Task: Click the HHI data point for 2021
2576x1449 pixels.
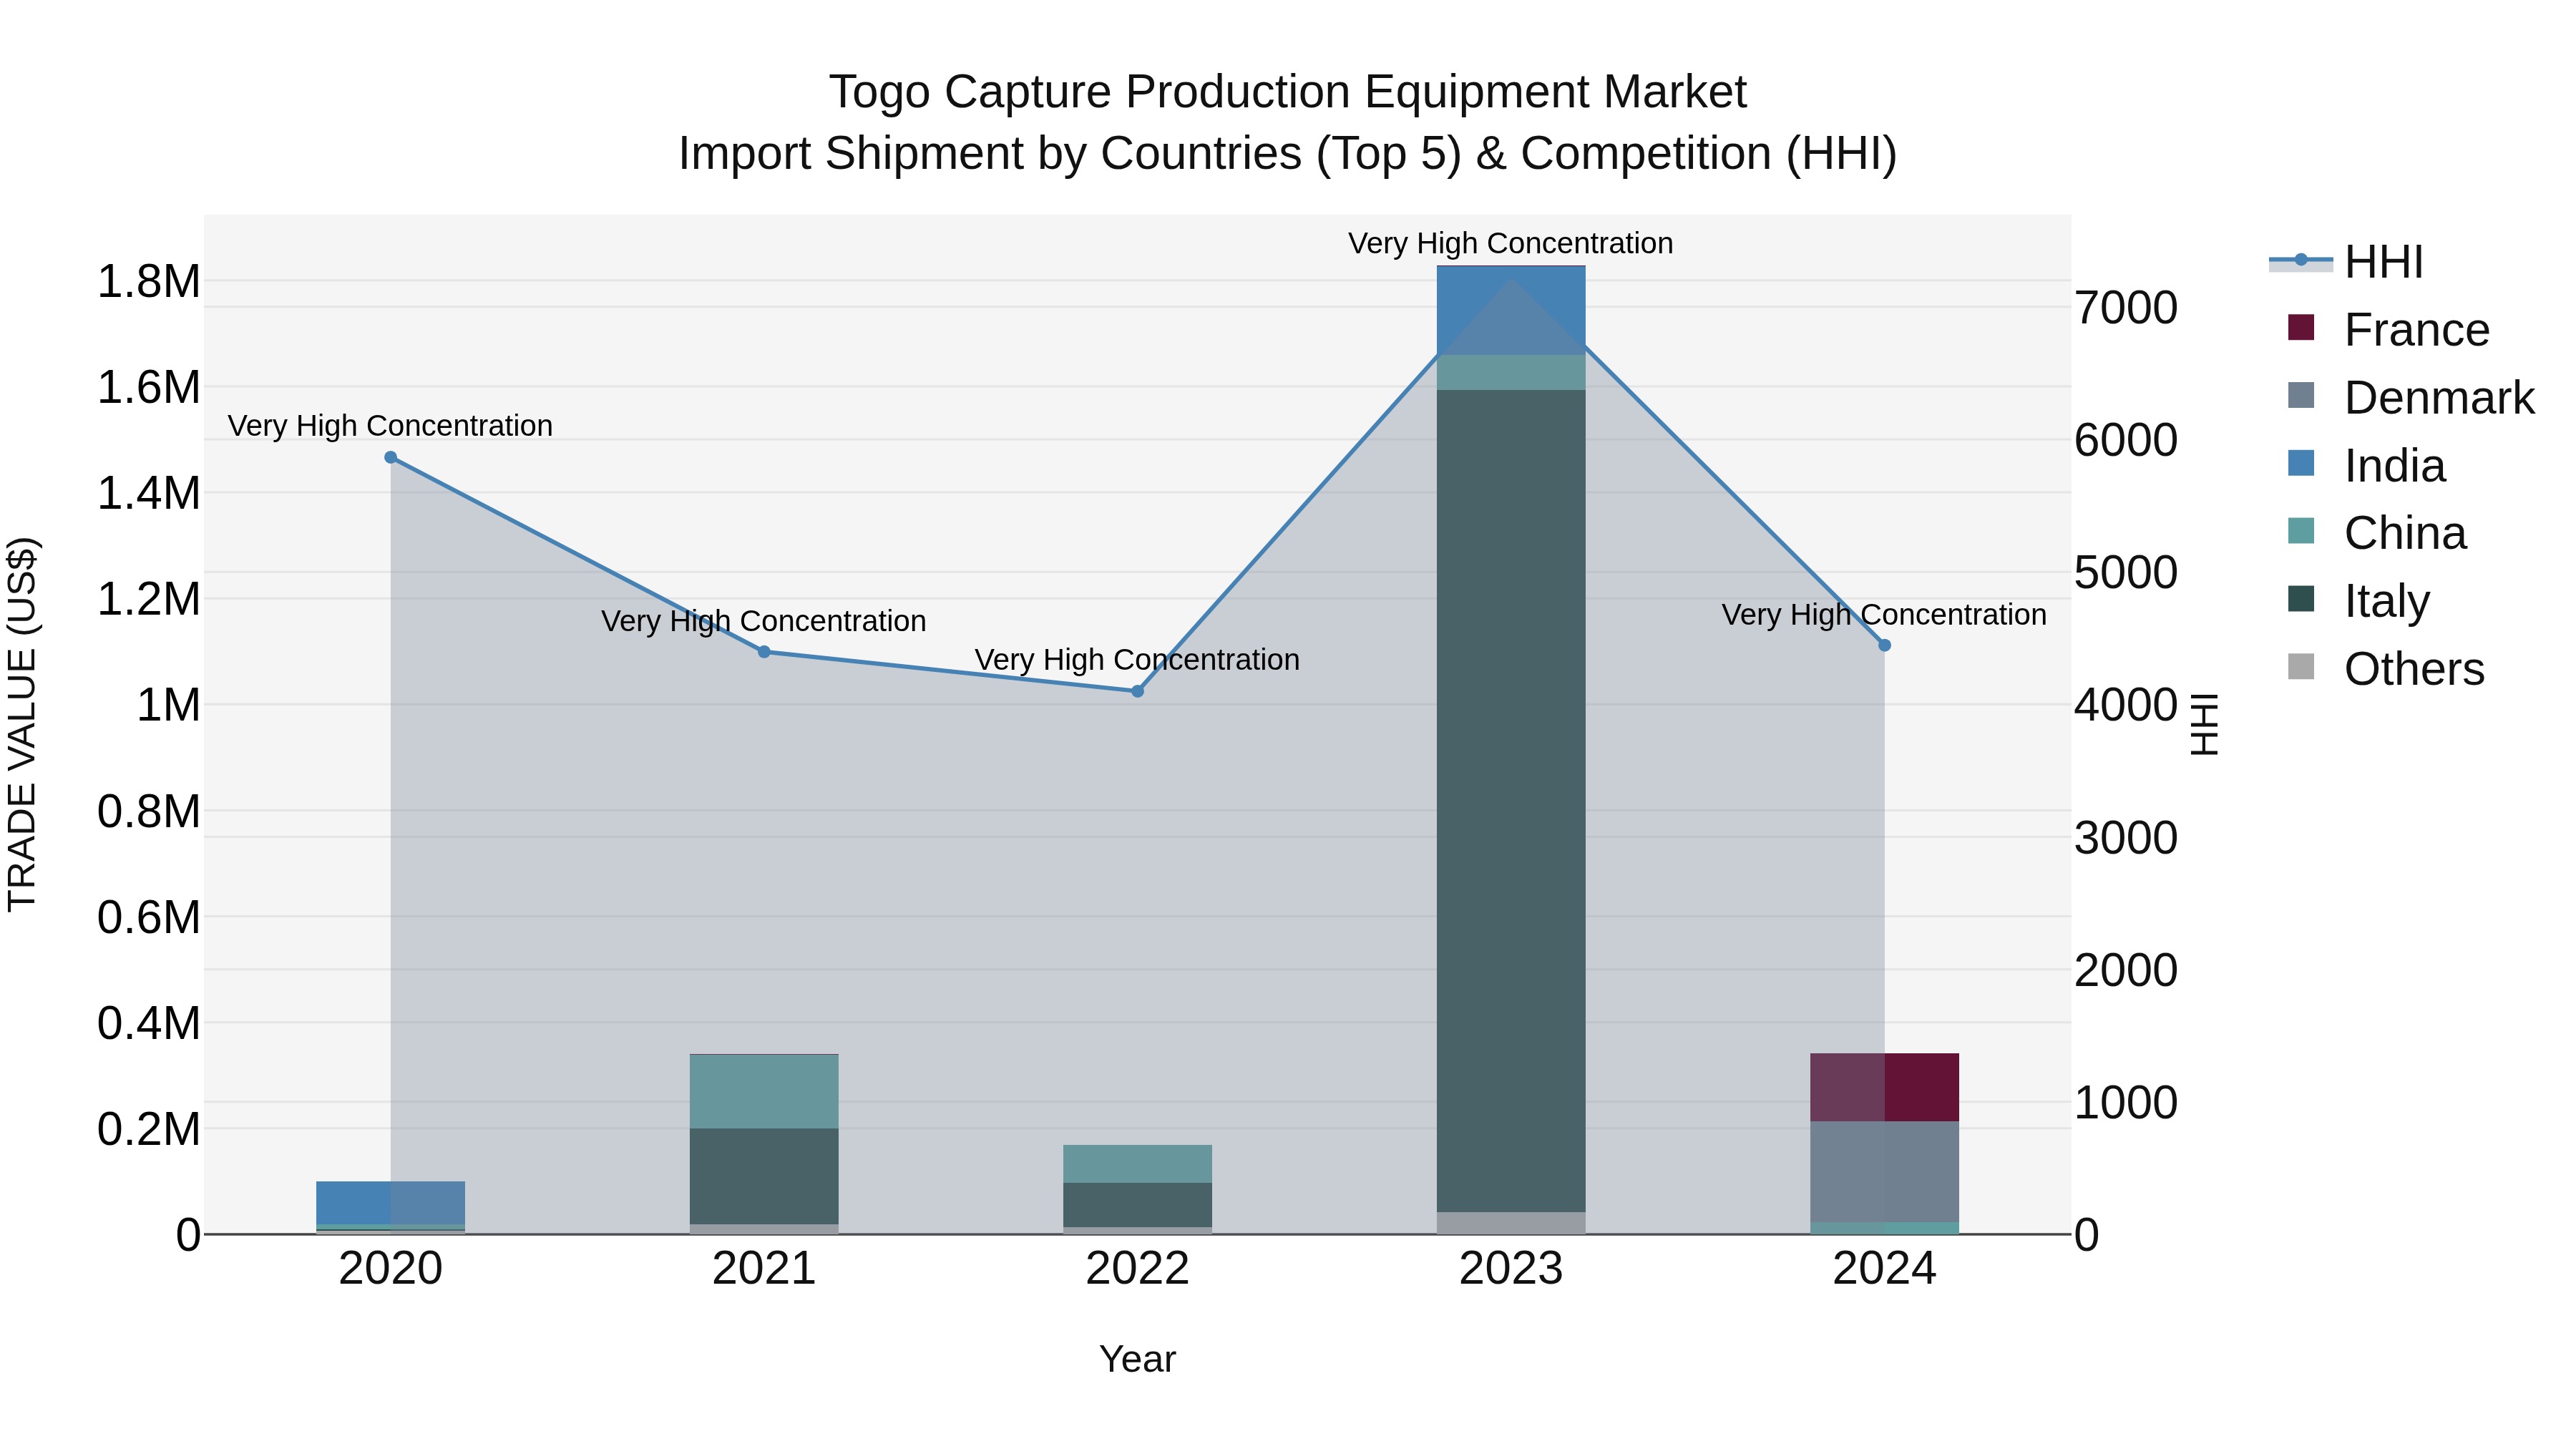Action: [764, 652]
